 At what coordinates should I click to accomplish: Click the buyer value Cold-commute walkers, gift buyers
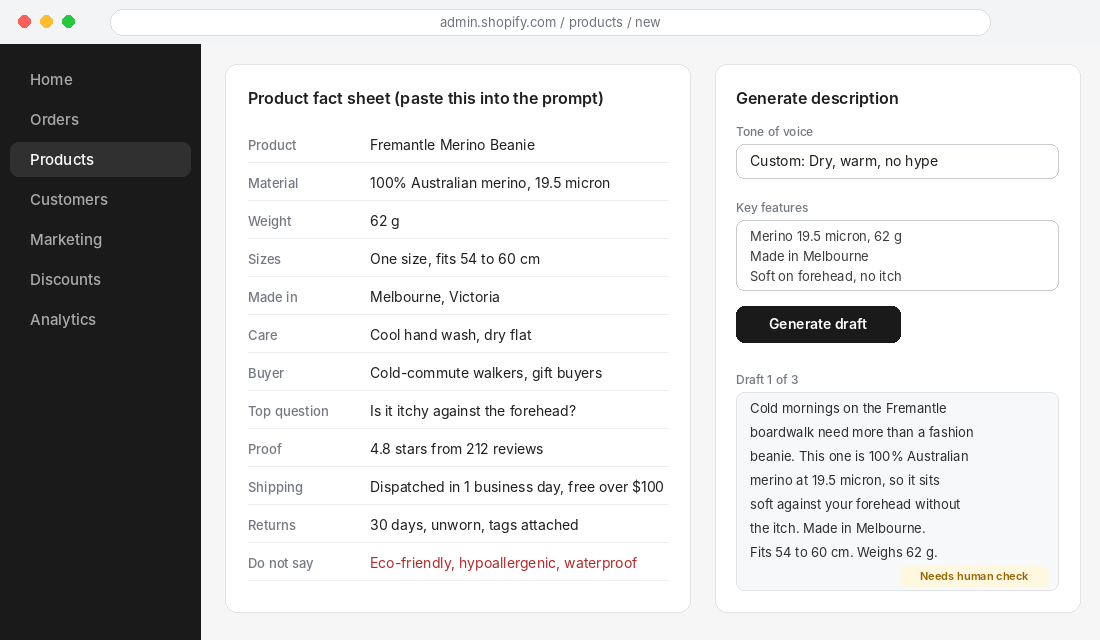point(486,373)
